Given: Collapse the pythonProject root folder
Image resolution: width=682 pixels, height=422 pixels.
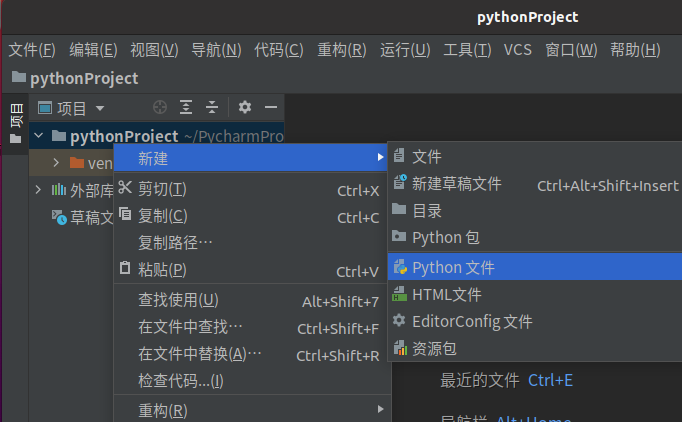Looking at the screenshot, I should point(39,136).
